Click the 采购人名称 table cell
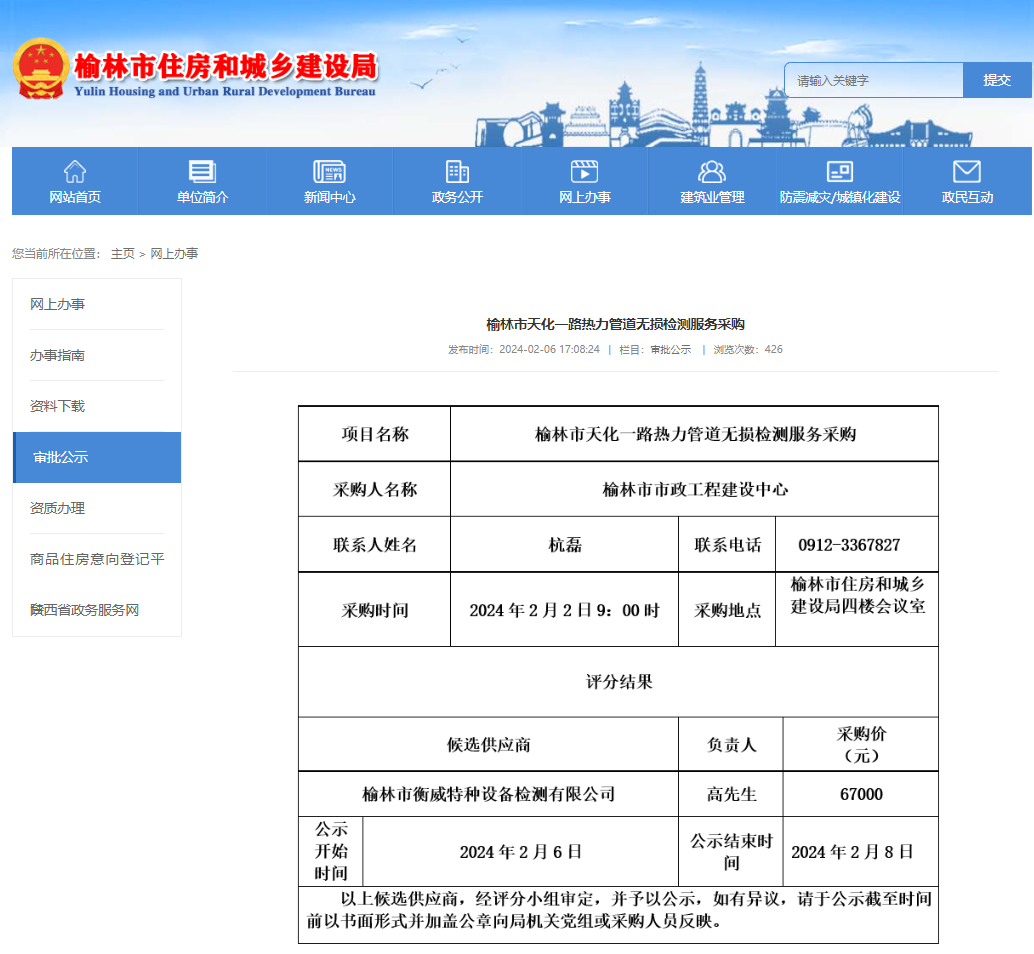 tap(375, 490)
